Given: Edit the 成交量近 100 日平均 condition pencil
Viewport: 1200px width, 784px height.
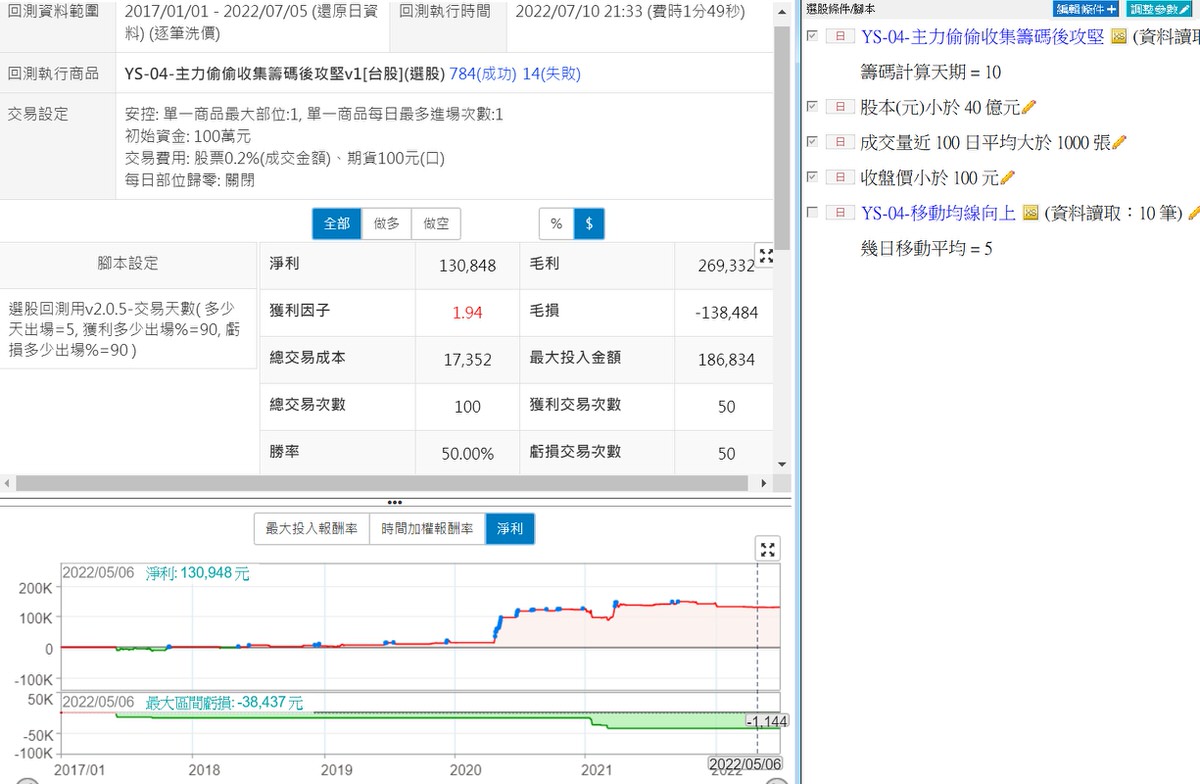Looking at the screenshot, I should pos(1119,142).
